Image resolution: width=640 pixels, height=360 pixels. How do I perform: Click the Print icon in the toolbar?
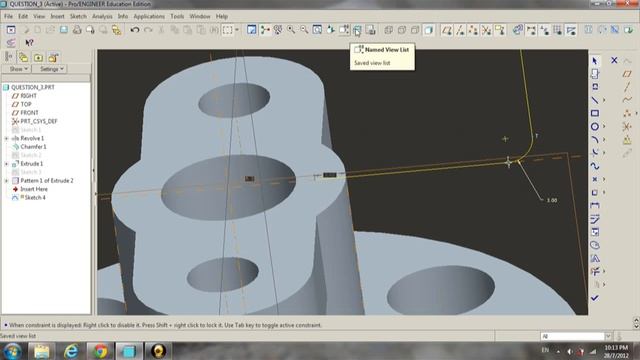[x=77, y=30]
